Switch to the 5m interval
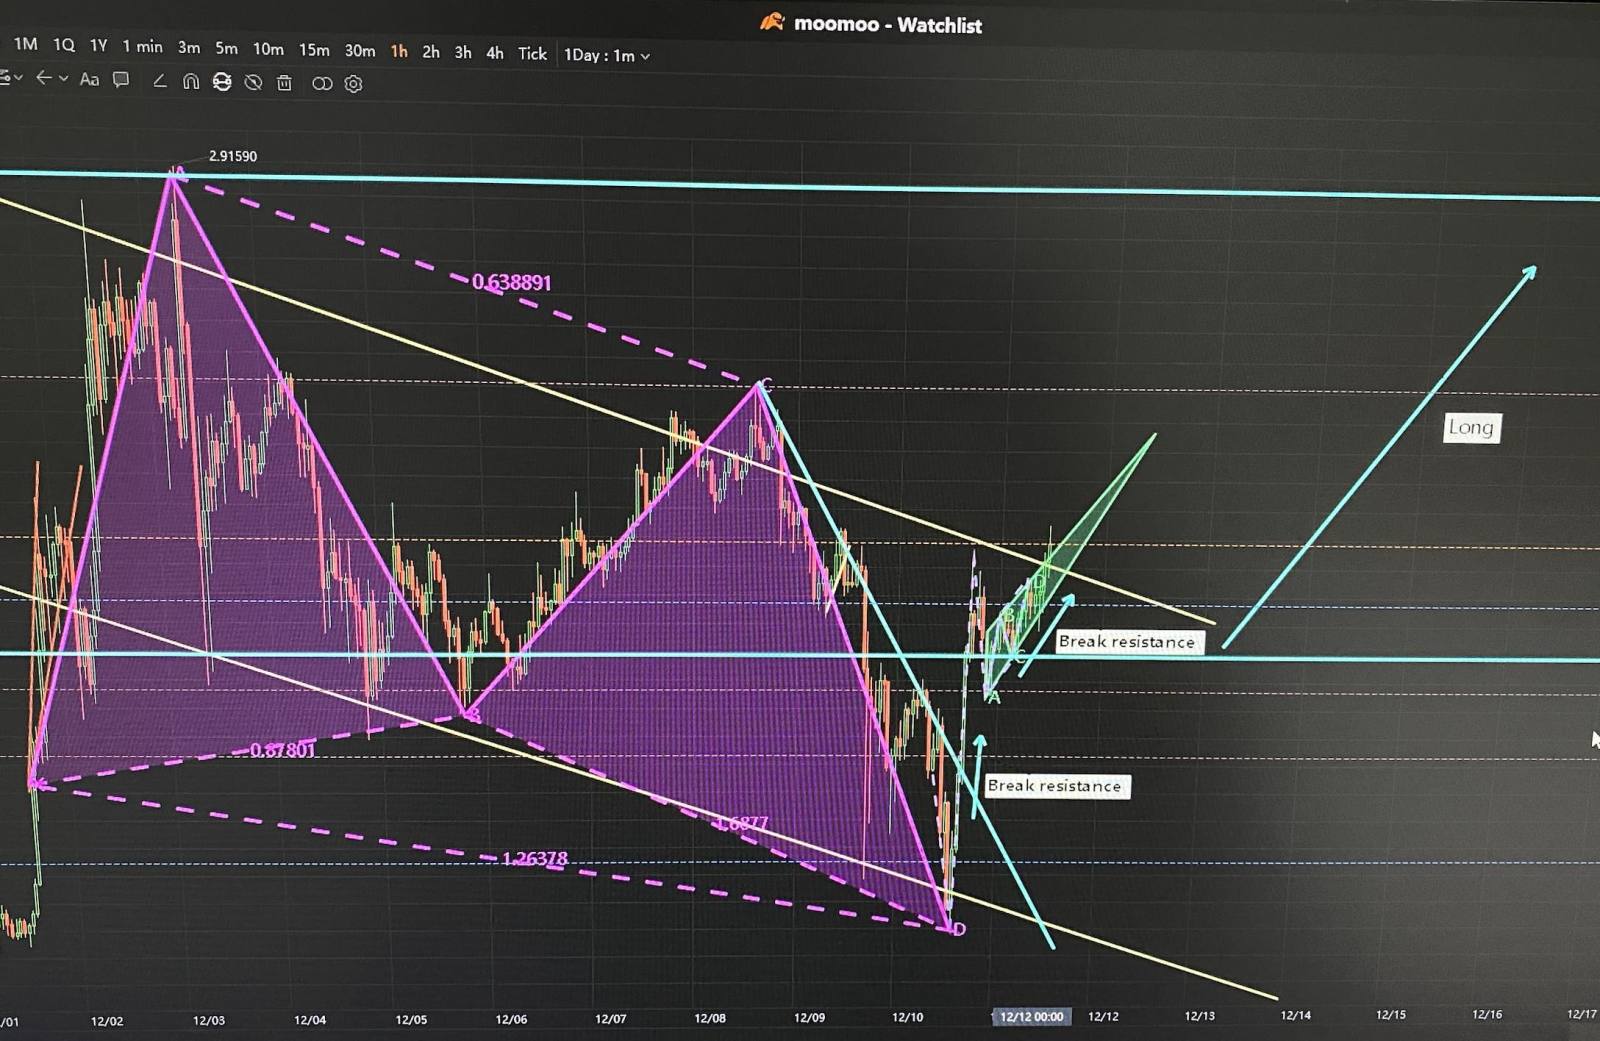 click(x=226, y=48)
